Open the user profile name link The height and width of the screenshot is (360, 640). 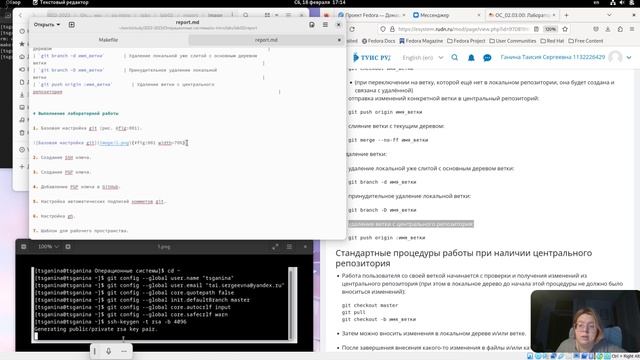tap(553, 58)
